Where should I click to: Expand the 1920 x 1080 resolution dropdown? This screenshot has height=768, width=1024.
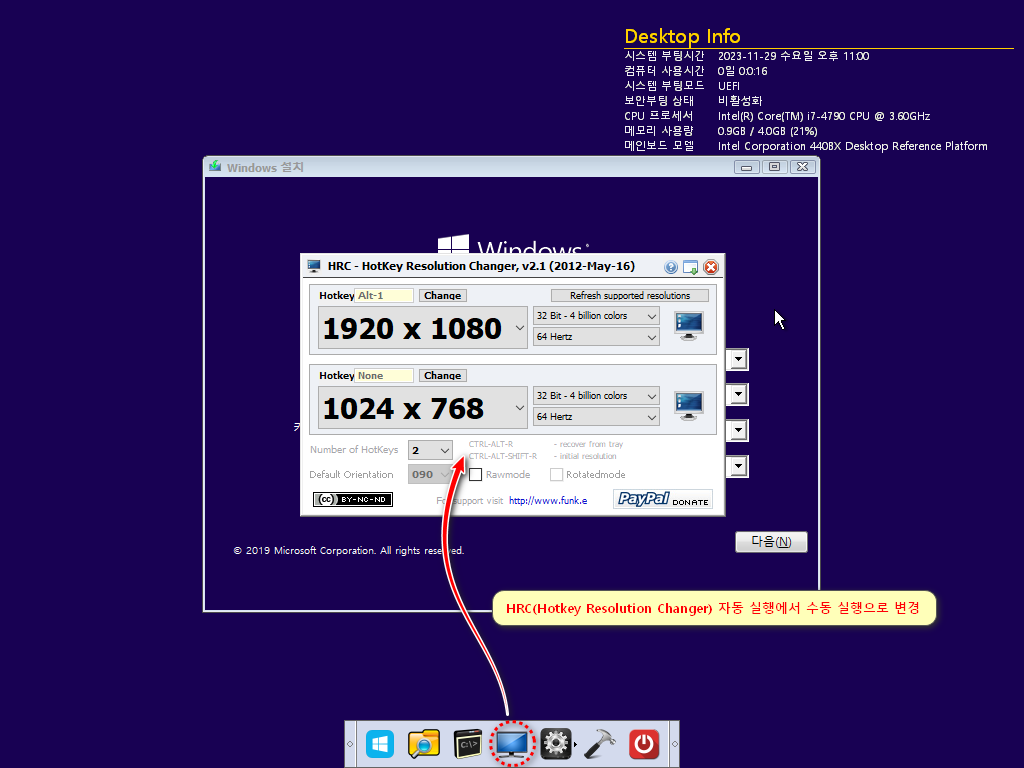520,328
